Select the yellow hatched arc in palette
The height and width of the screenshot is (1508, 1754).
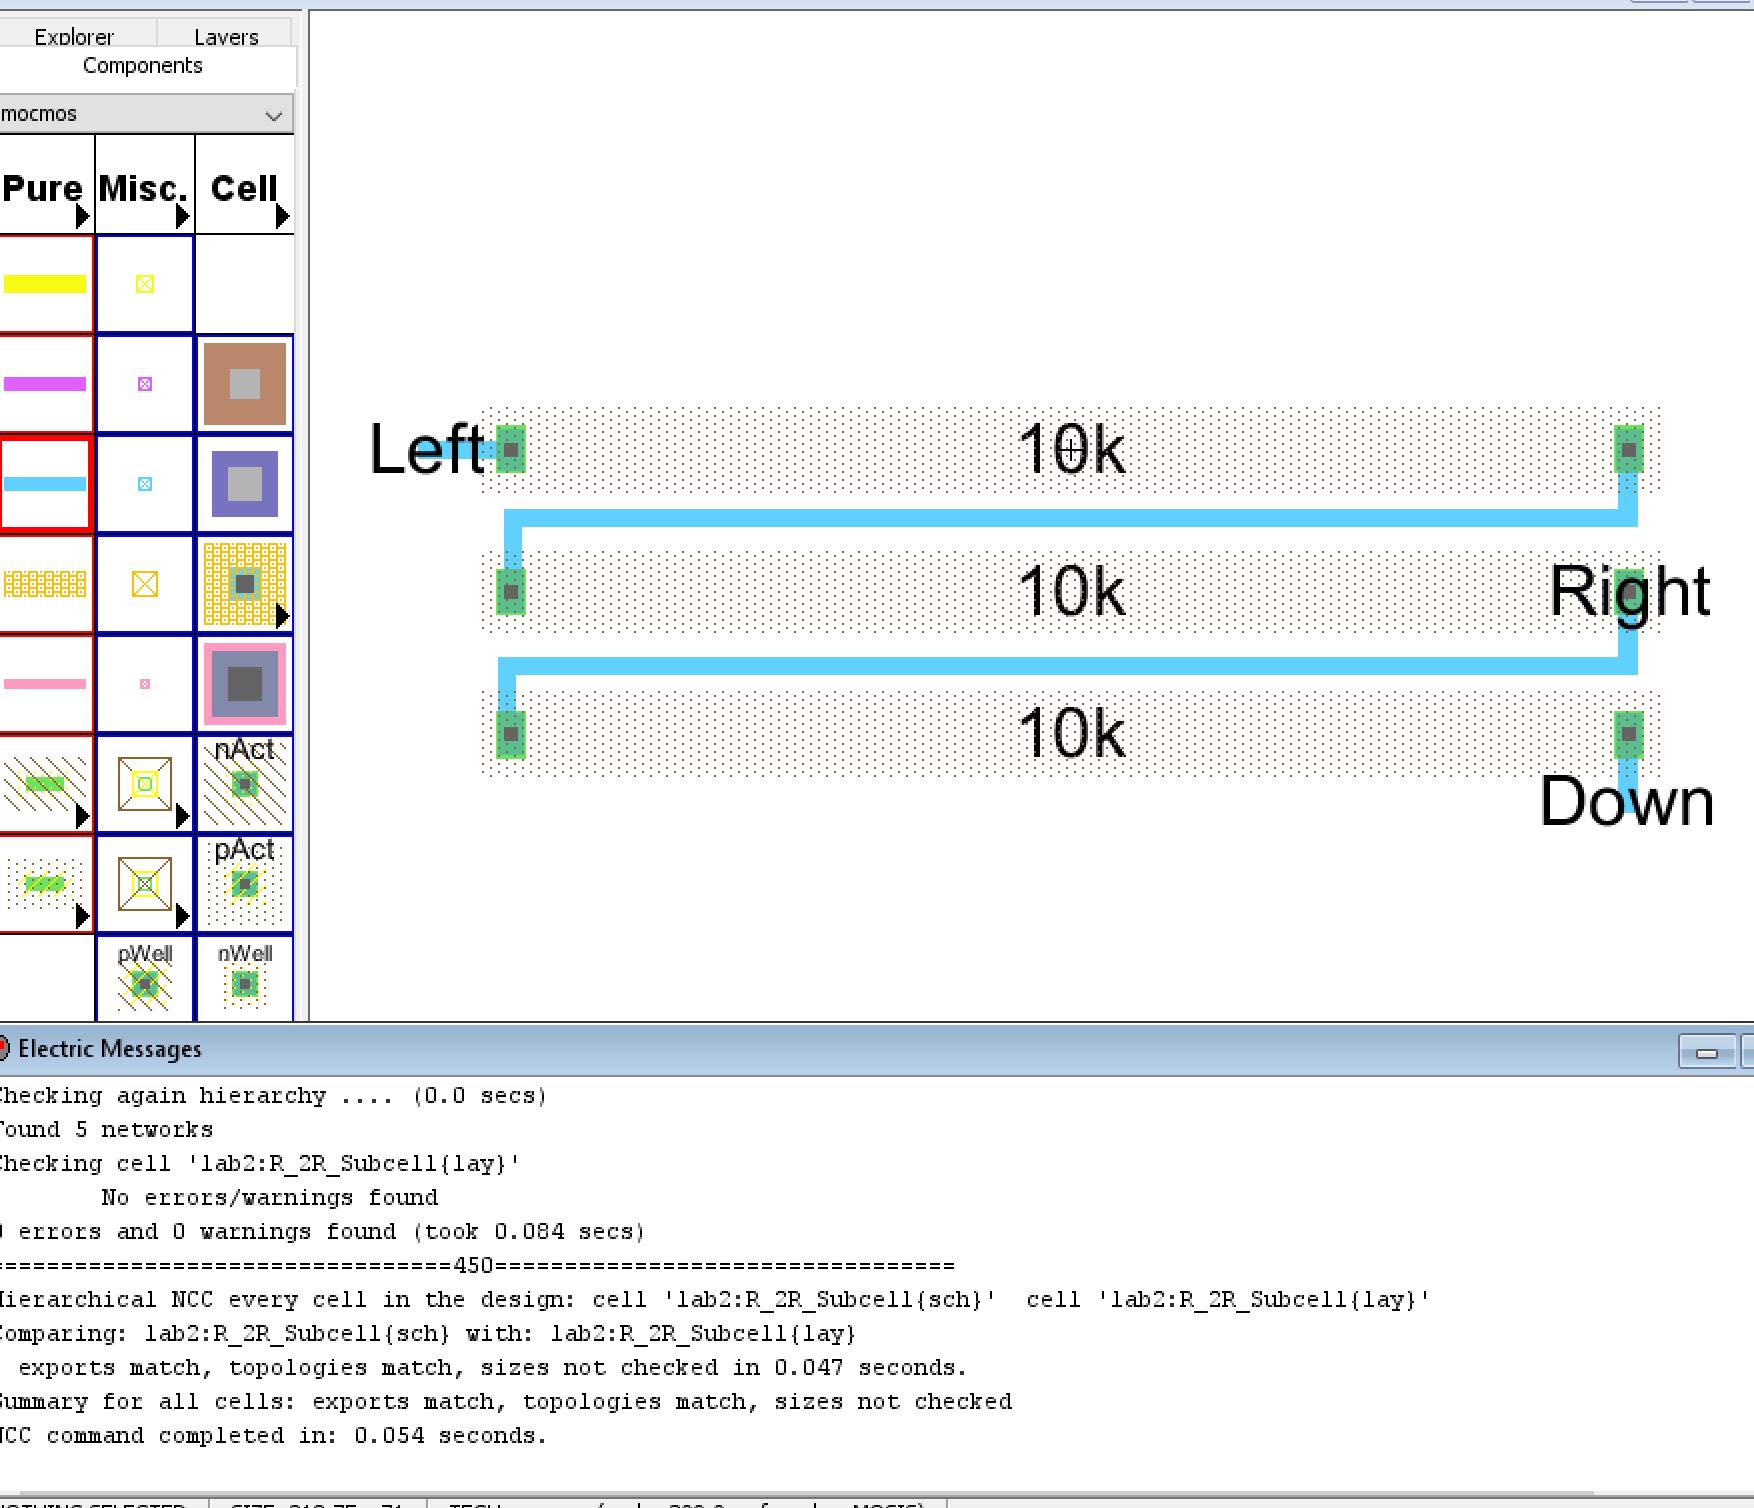click(45, 584)
